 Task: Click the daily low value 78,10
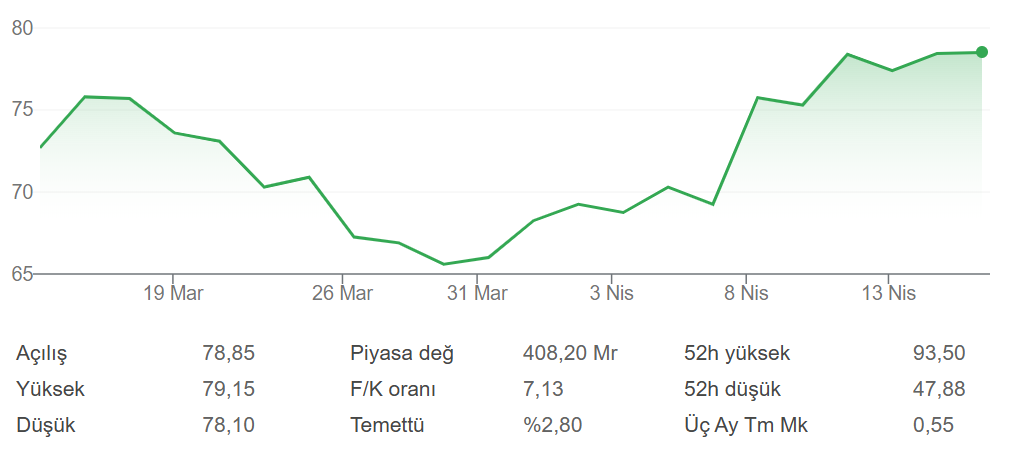pos(228,425)
